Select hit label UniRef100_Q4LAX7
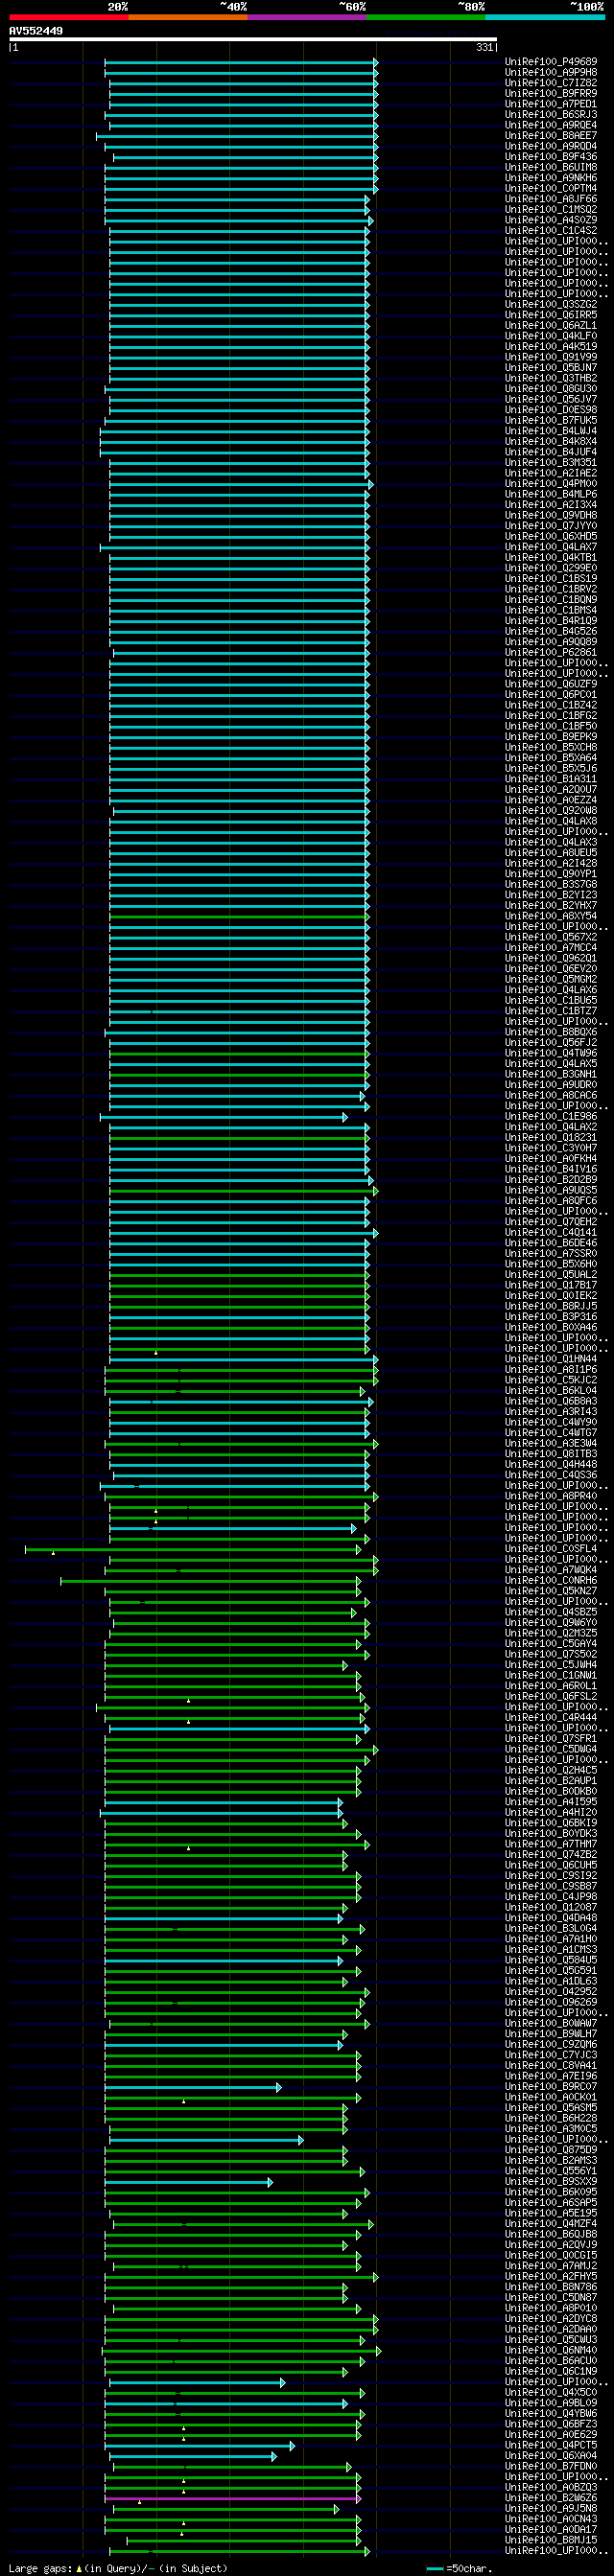Viewport: 614px width, 2576px height. pos(551,547)
